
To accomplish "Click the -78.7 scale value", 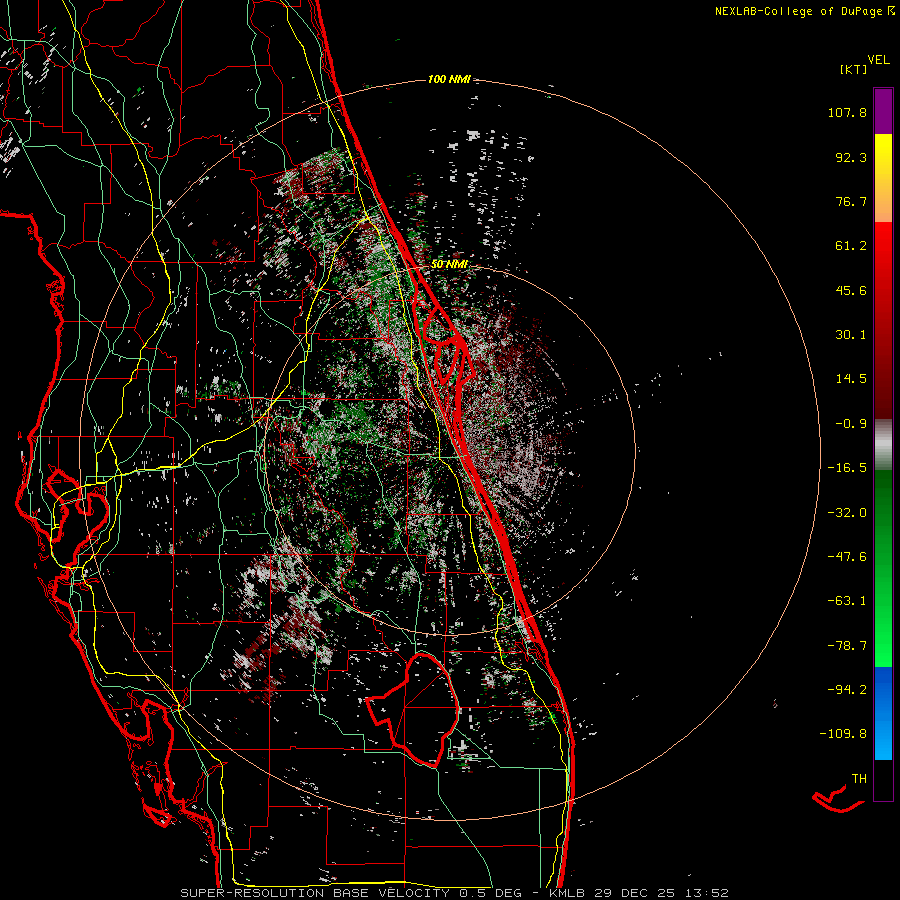I will [x=847, y=646].
